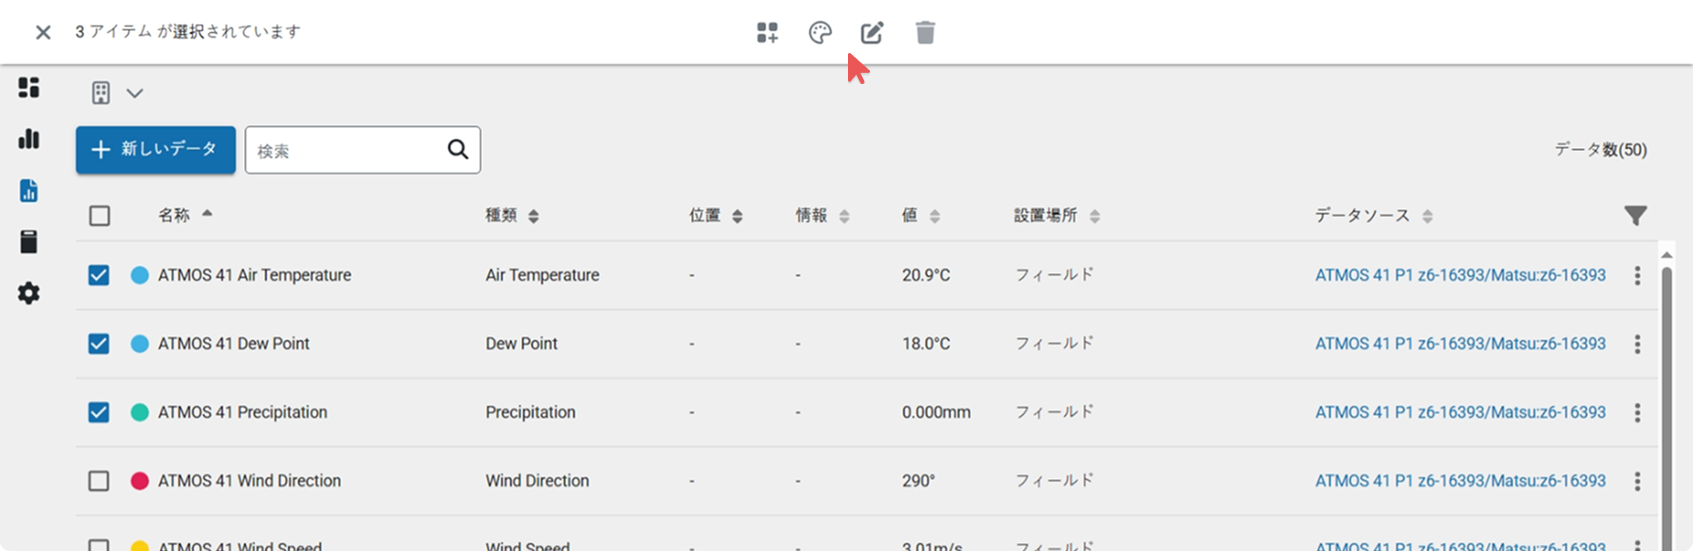Sort by 情報 column
This screenshot has width=1693, height=551.
pyautogui.click(x=823, y=215)
